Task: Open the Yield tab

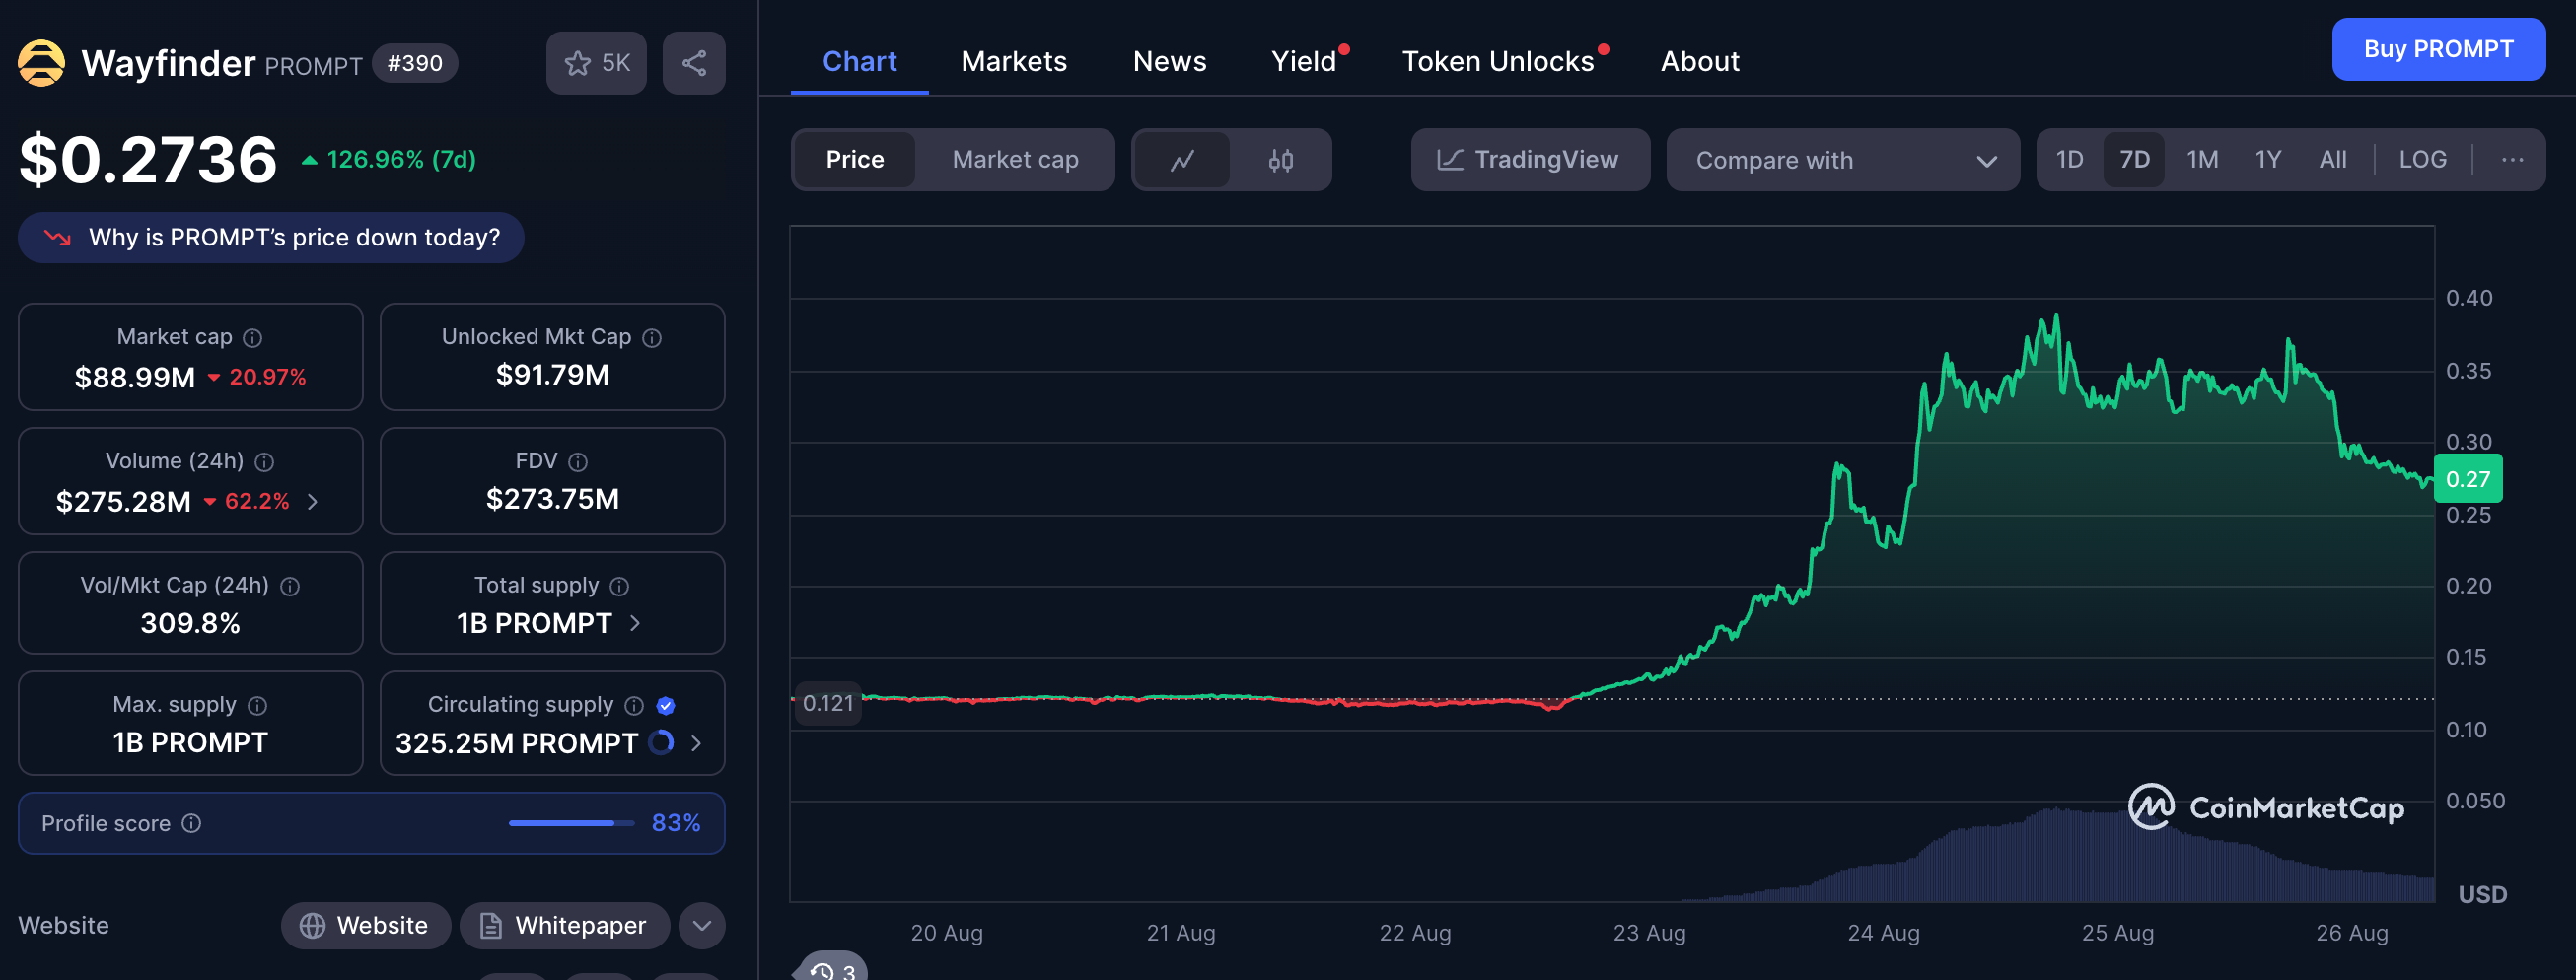Action: [1304, 62]
